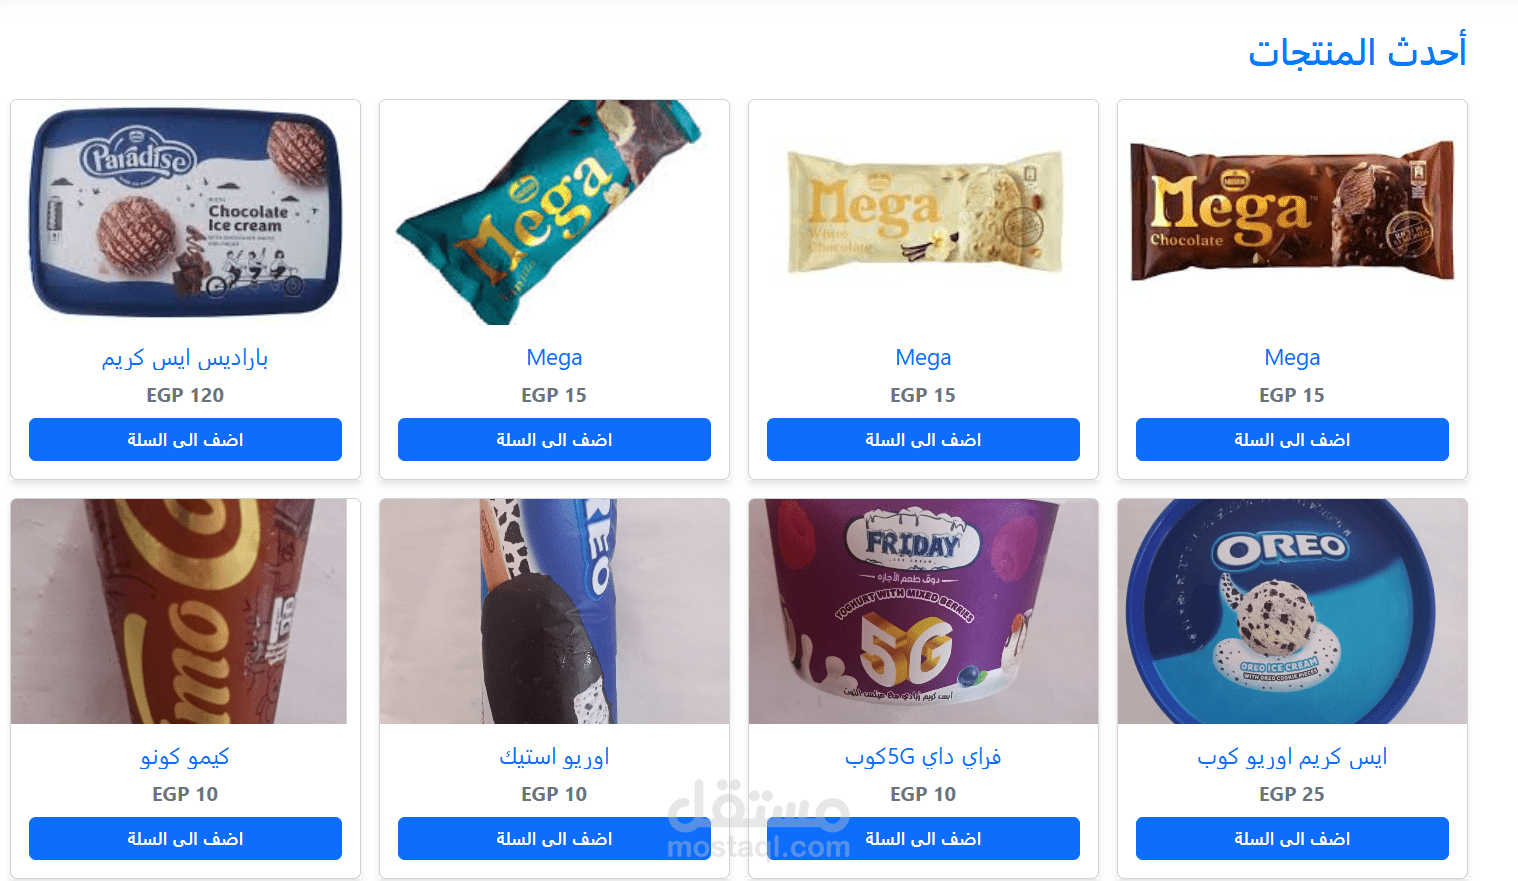This screenshot has width=1518, height=881.
Task: Open the Friday 5G cup image
Action: point(923,611)
